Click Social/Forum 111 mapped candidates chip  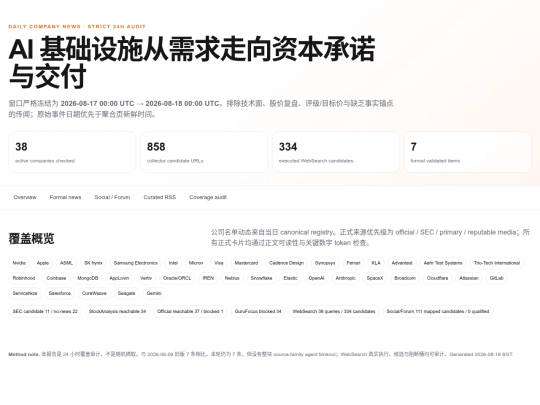[438, 311]
